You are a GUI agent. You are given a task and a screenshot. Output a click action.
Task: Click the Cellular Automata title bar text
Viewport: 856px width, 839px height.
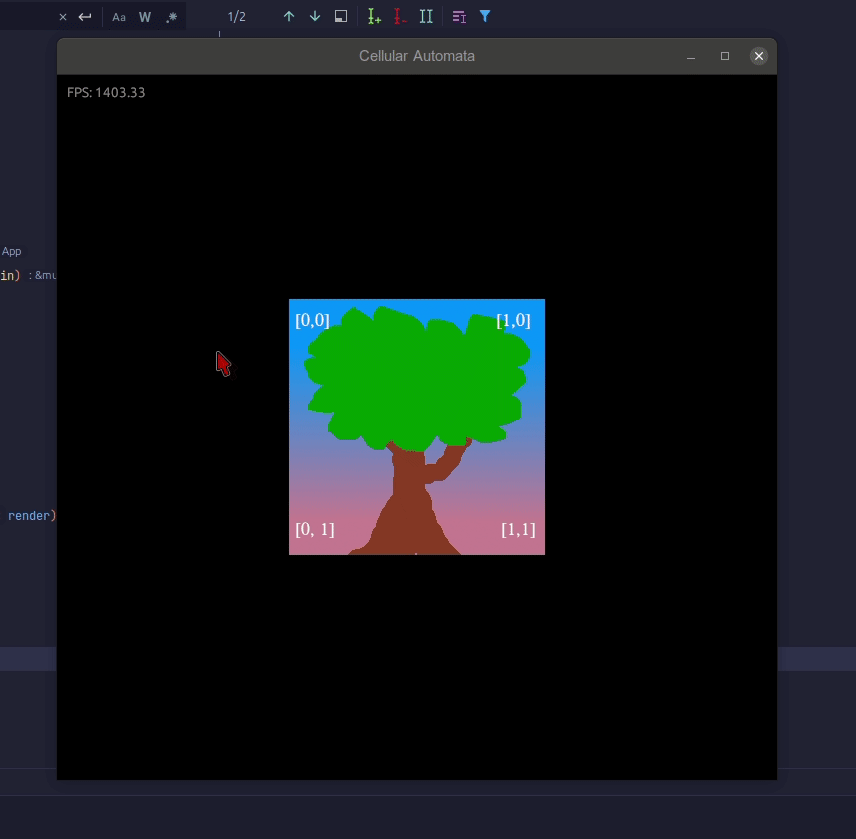coord(417,56)
